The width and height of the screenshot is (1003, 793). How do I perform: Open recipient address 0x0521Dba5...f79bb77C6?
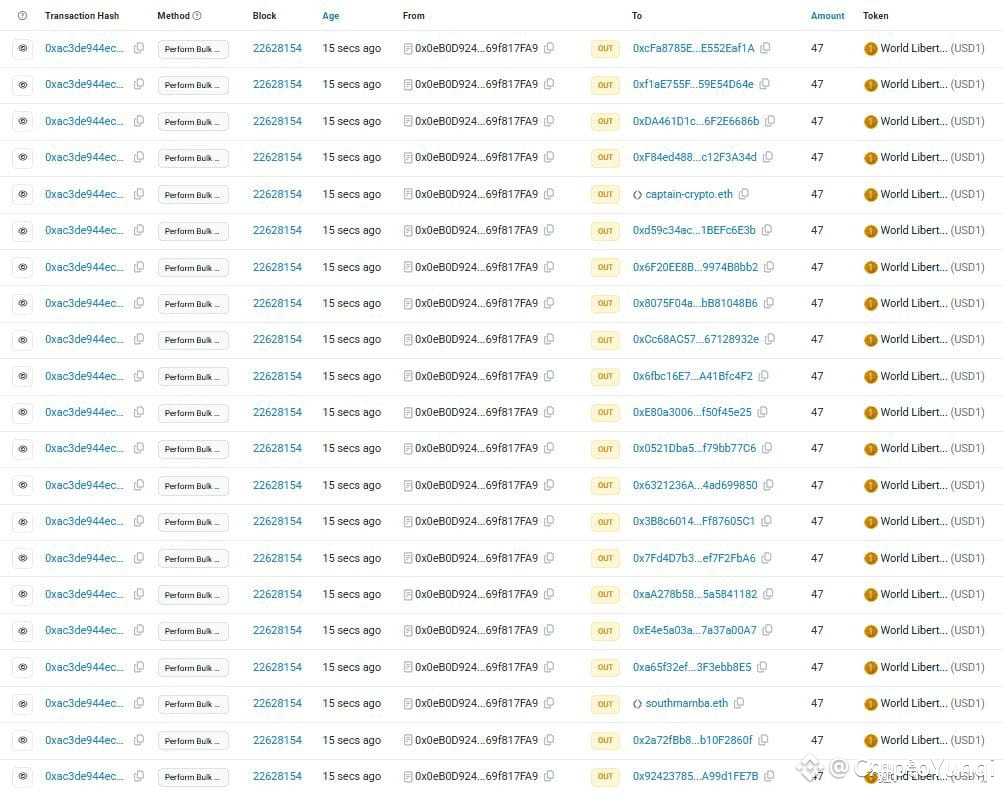[694, 448]
